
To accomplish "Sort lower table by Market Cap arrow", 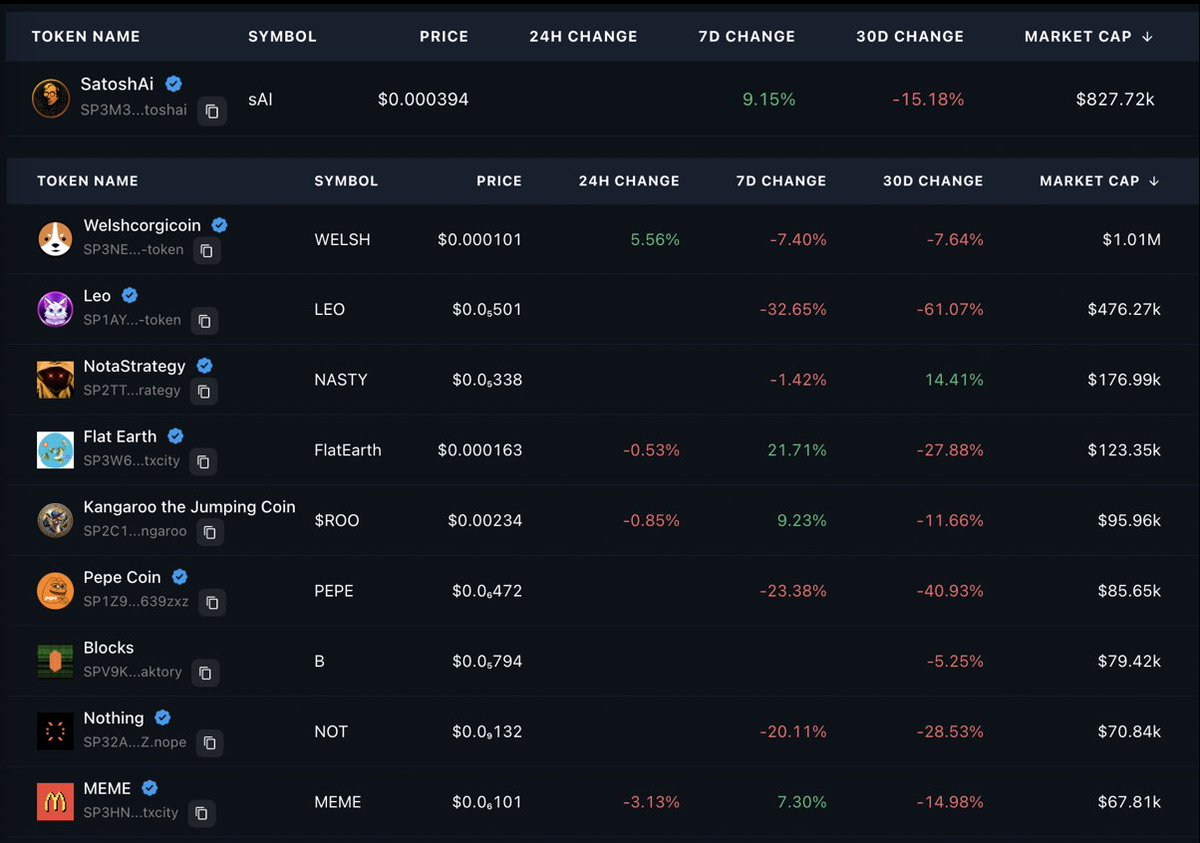I will point(1154,181).
